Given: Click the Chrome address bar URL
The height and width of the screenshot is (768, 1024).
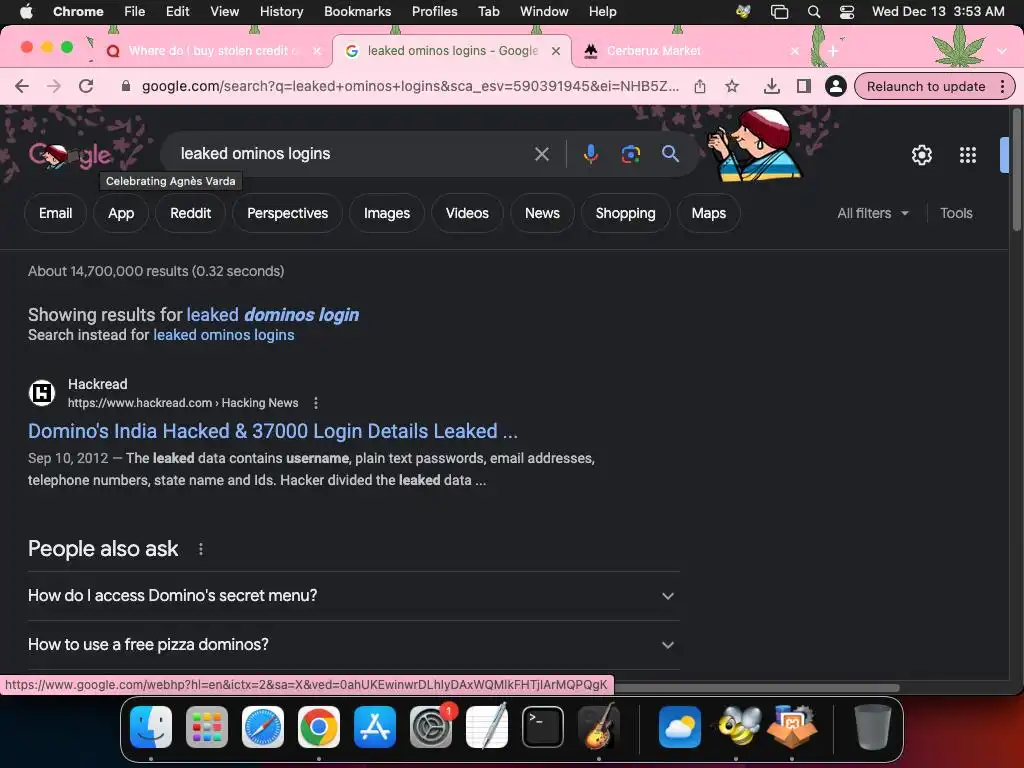Looking at the screenshot, I should click(x=410, y=86).
